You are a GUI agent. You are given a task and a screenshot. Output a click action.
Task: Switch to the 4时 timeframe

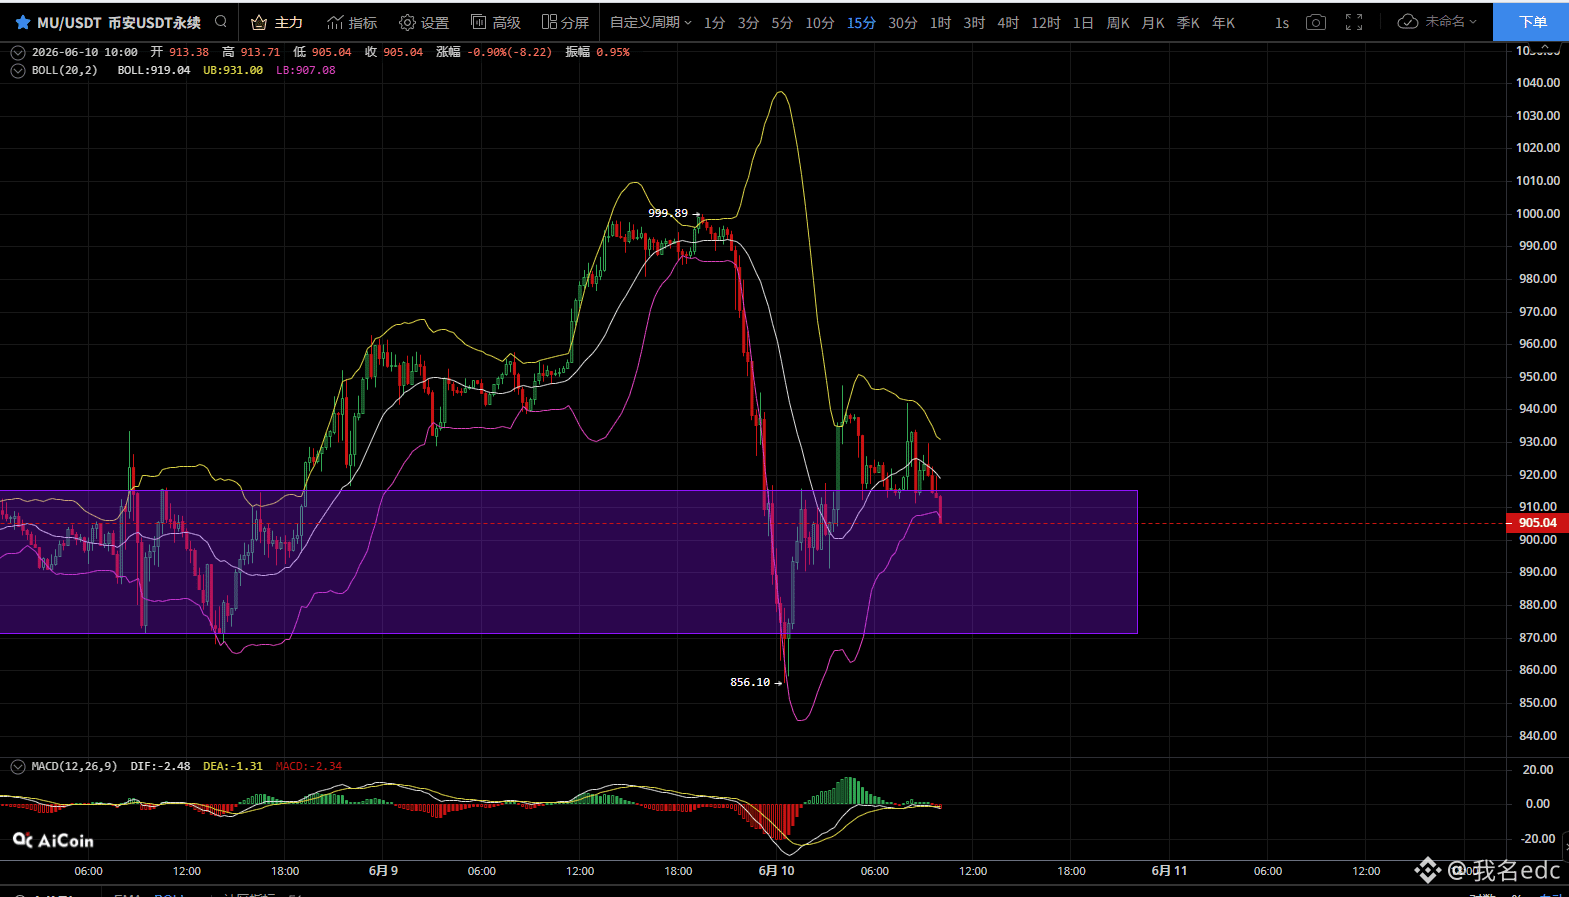coord(1008,22)
